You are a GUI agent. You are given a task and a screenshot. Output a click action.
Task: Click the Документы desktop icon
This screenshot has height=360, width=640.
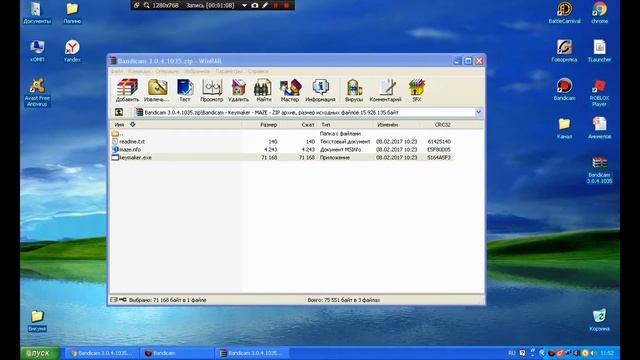click(37, 13)
